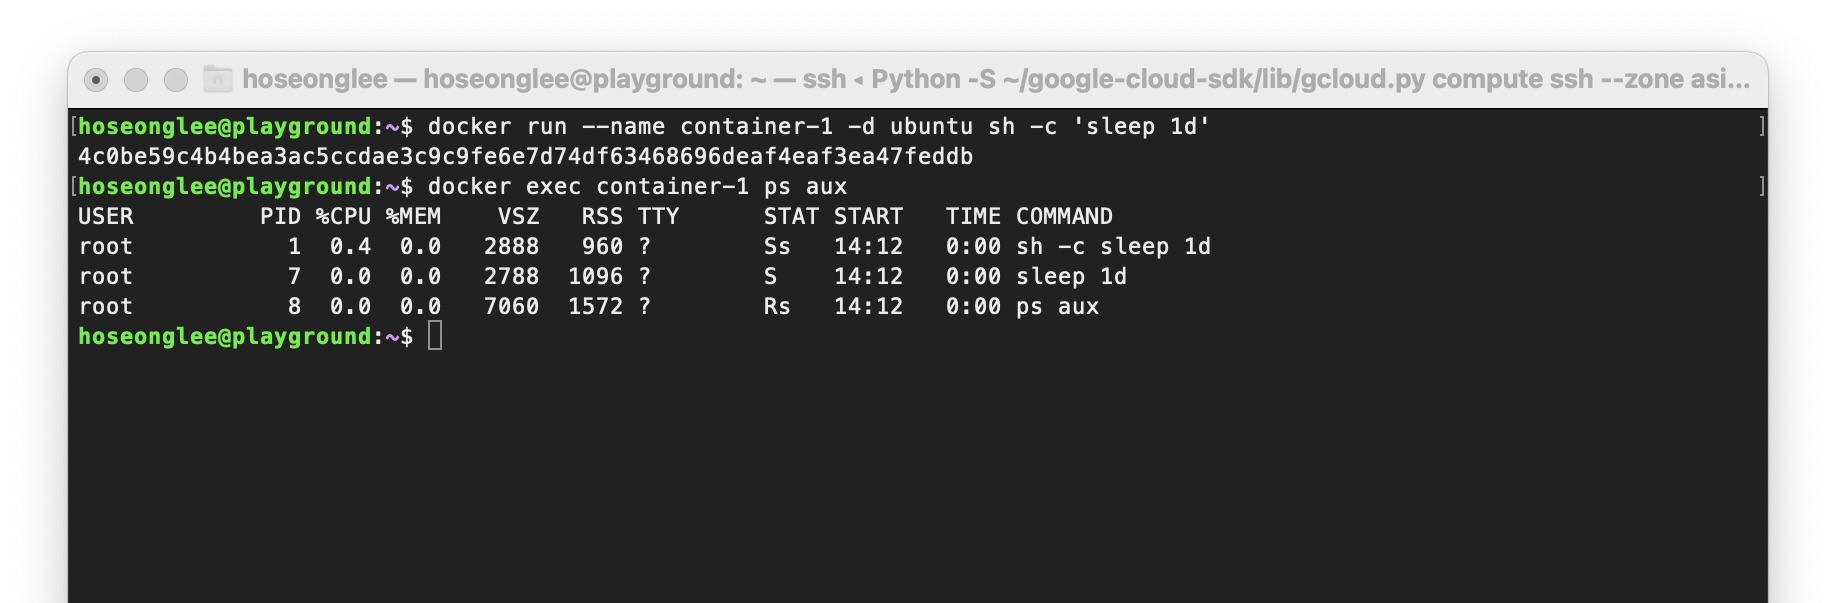Click the blinking terminal cursor block
The height and width of the screenshot is (603, 1836).
pyautogui.click(x=437, y=335)
